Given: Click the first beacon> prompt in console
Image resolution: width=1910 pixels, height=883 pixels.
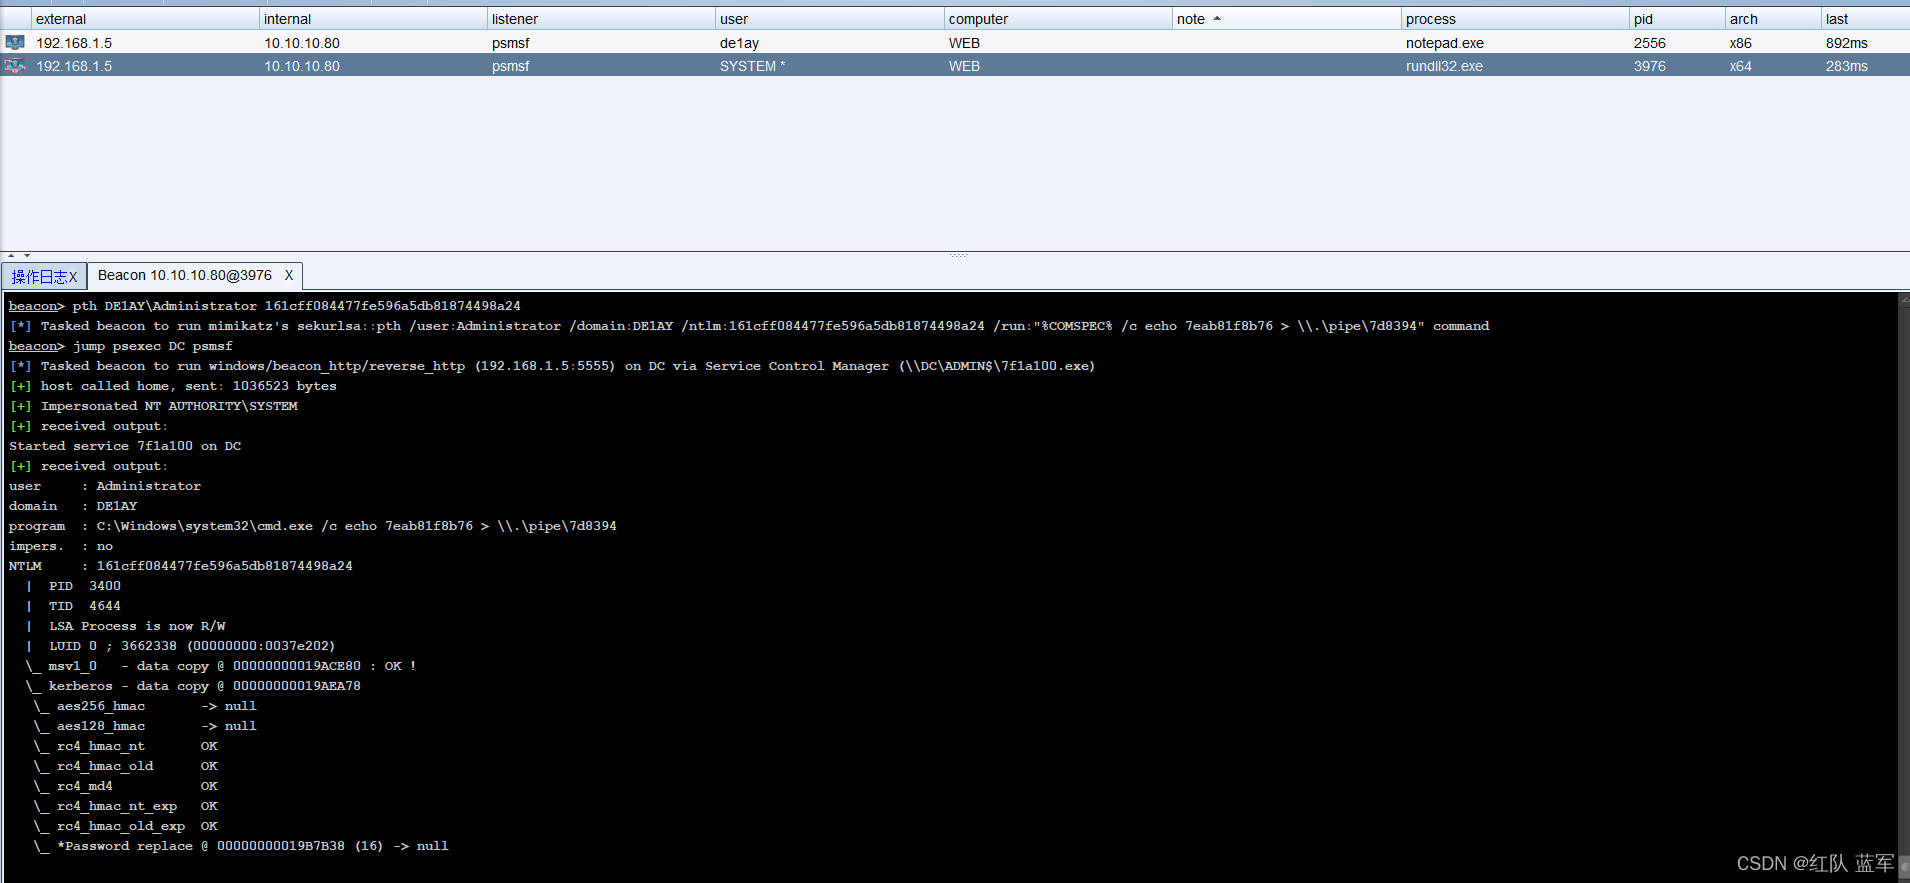Looking at the screenshot, I should click(36, 306).
